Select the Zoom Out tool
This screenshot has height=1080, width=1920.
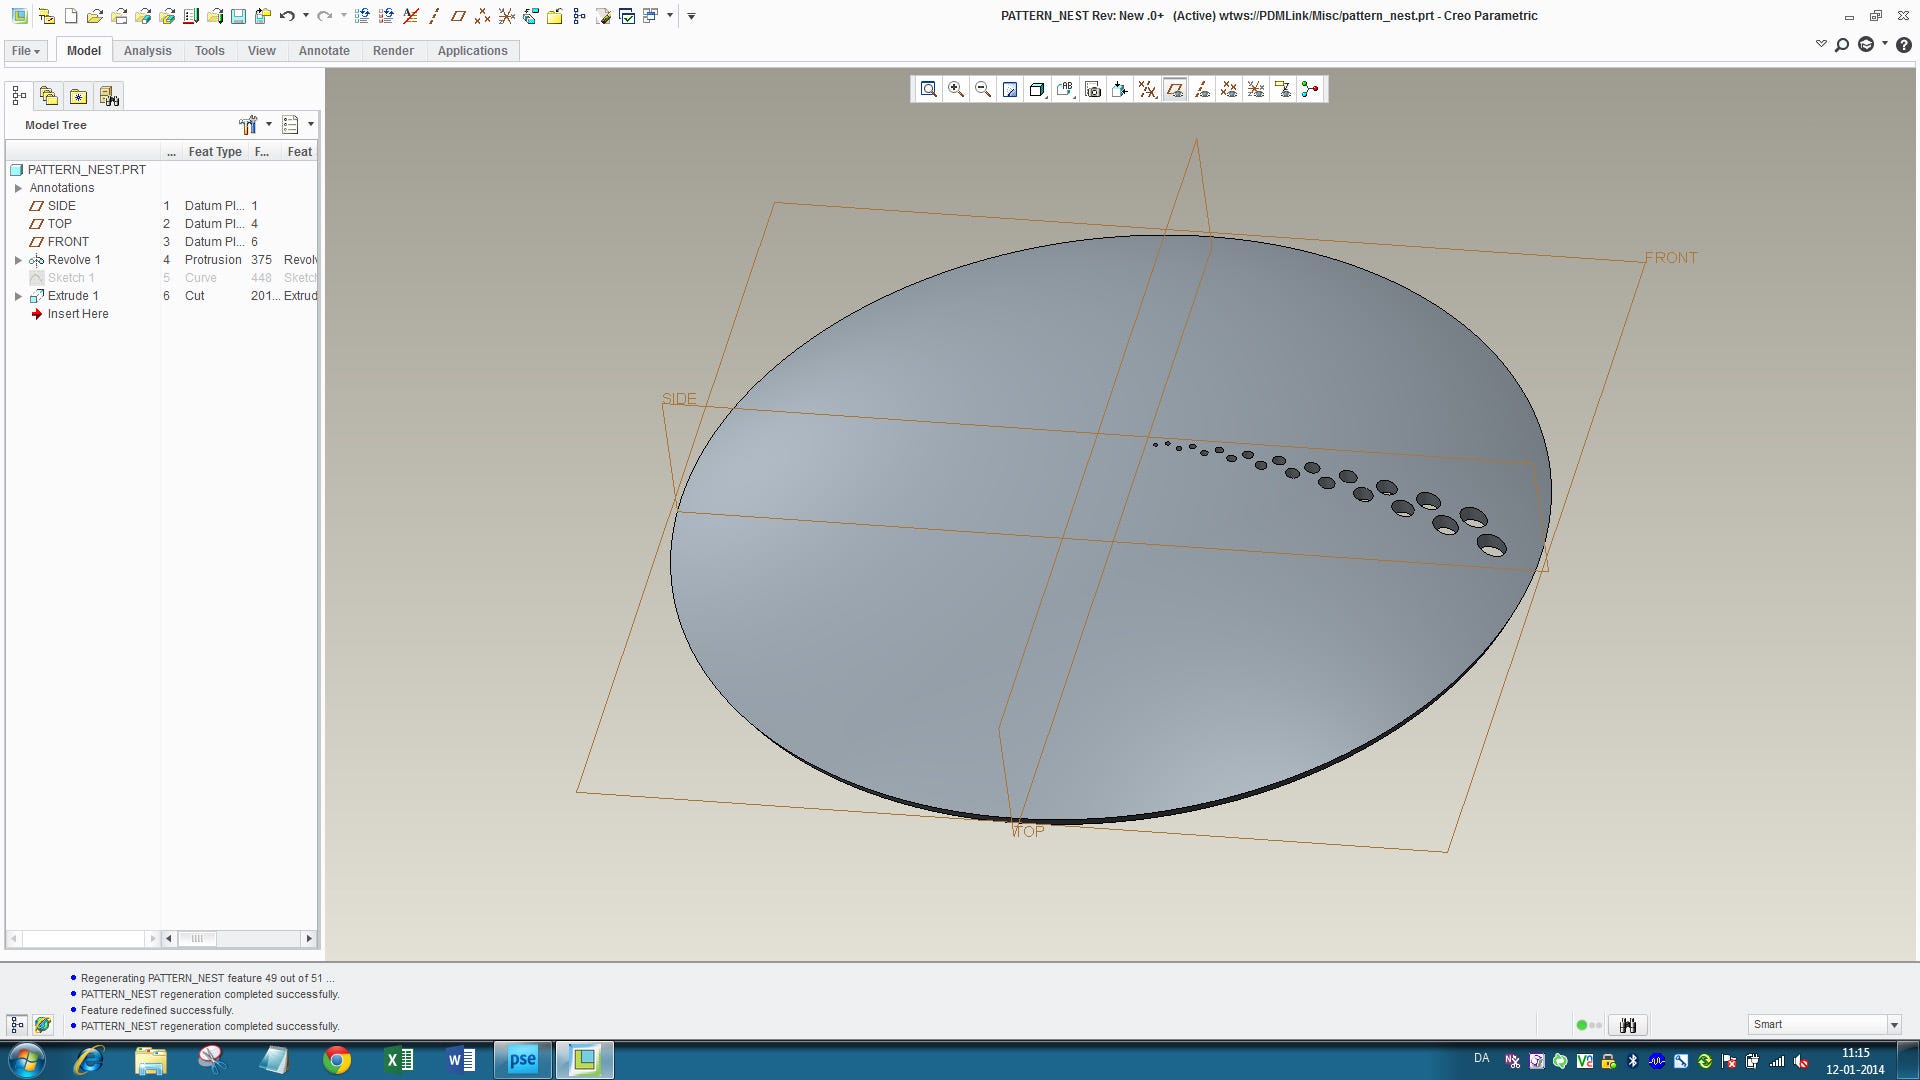point(983,89)
